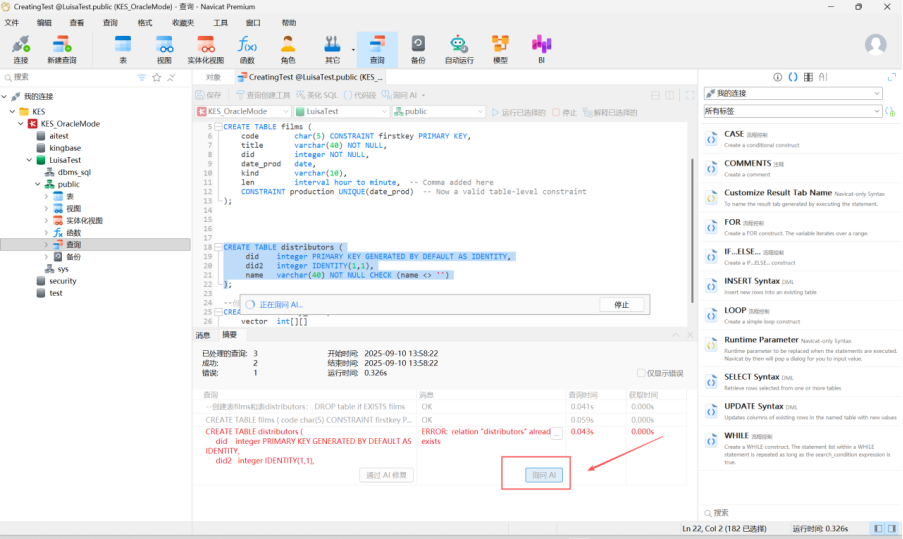Click the 连接 (Connection) toolbar icon

click(x=21, y=48)
